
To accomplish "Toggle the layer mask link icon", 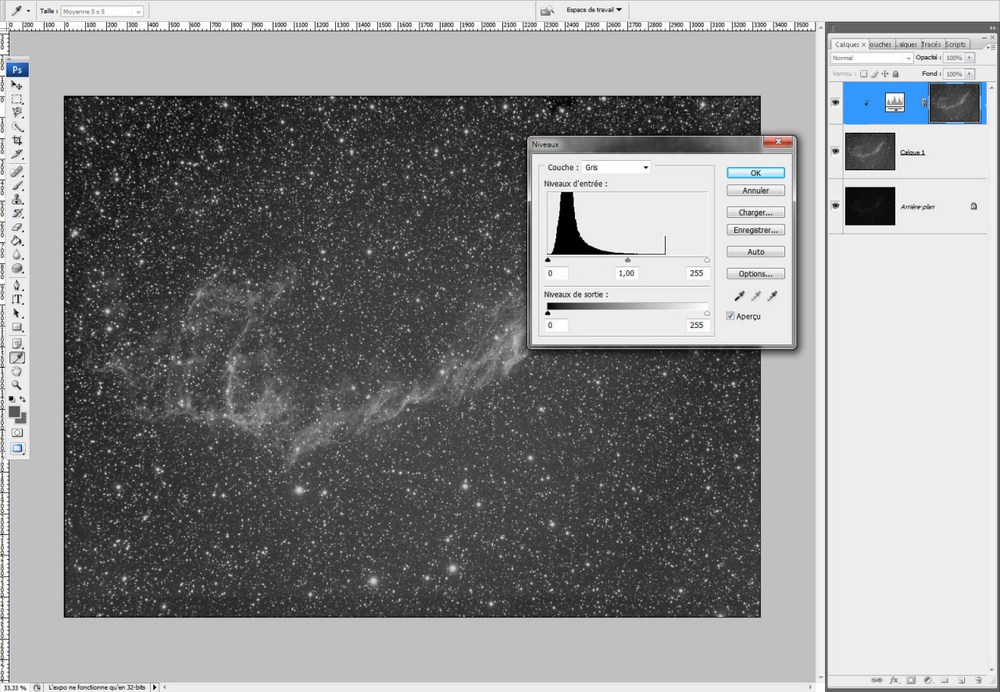I will click(924, 103).
